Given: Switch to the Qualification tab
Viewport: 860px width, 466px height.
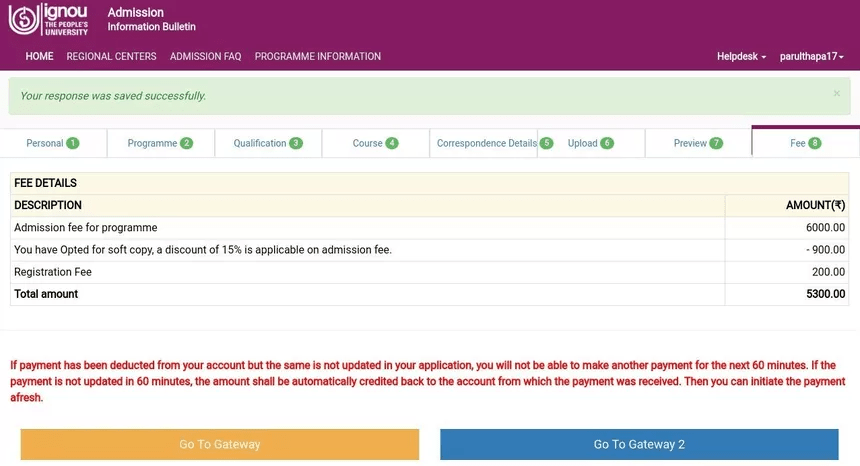Looking at the screenshot, I should coord(268,143).
